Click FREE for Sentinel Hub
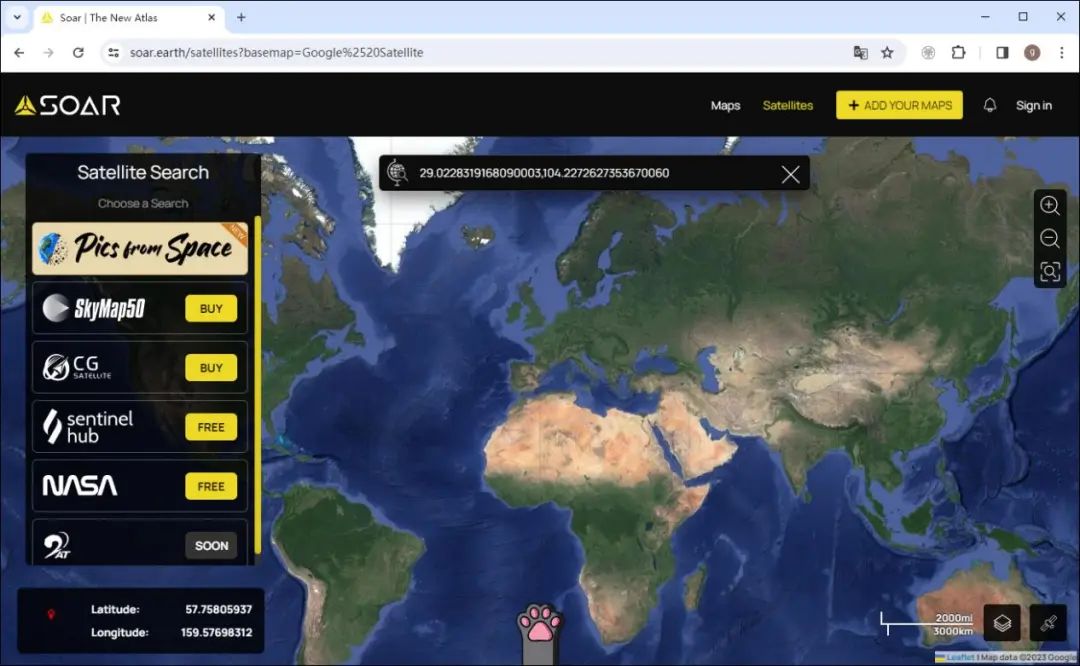The height and width of the screenshot is (666, 1080). [x=211, y=427]
